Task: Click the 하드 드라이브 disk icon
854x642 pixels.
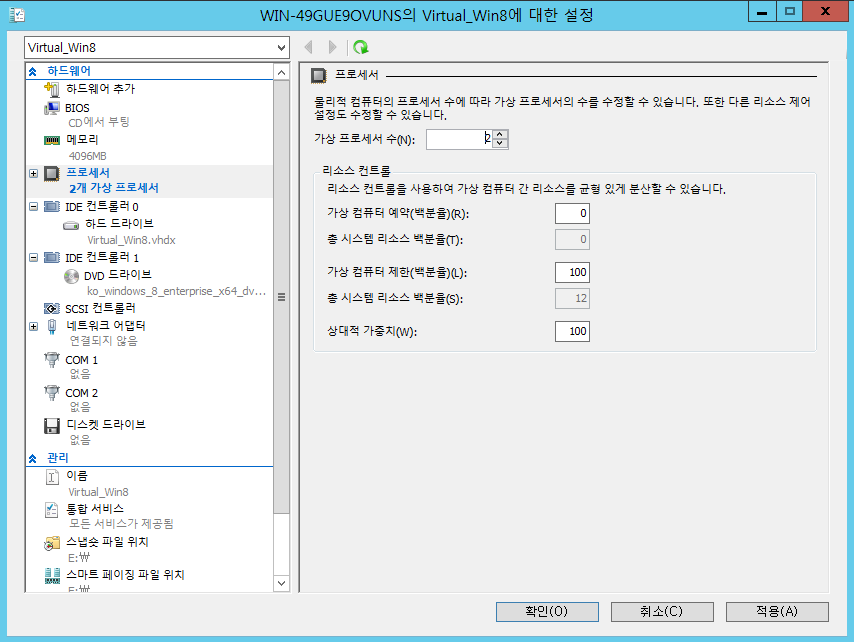Action: (71, 225)
